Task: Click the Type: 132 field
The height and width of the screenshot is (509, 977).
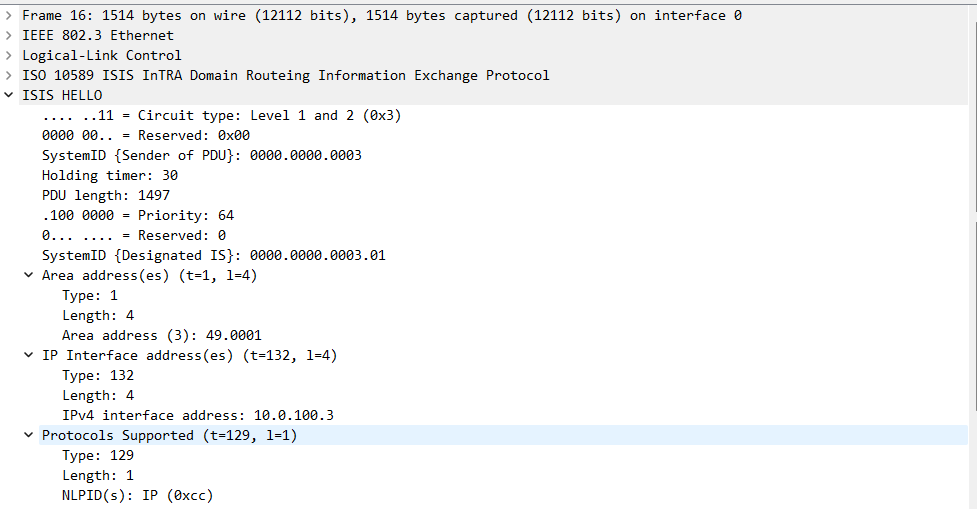Action: click(x=97, y=375)
